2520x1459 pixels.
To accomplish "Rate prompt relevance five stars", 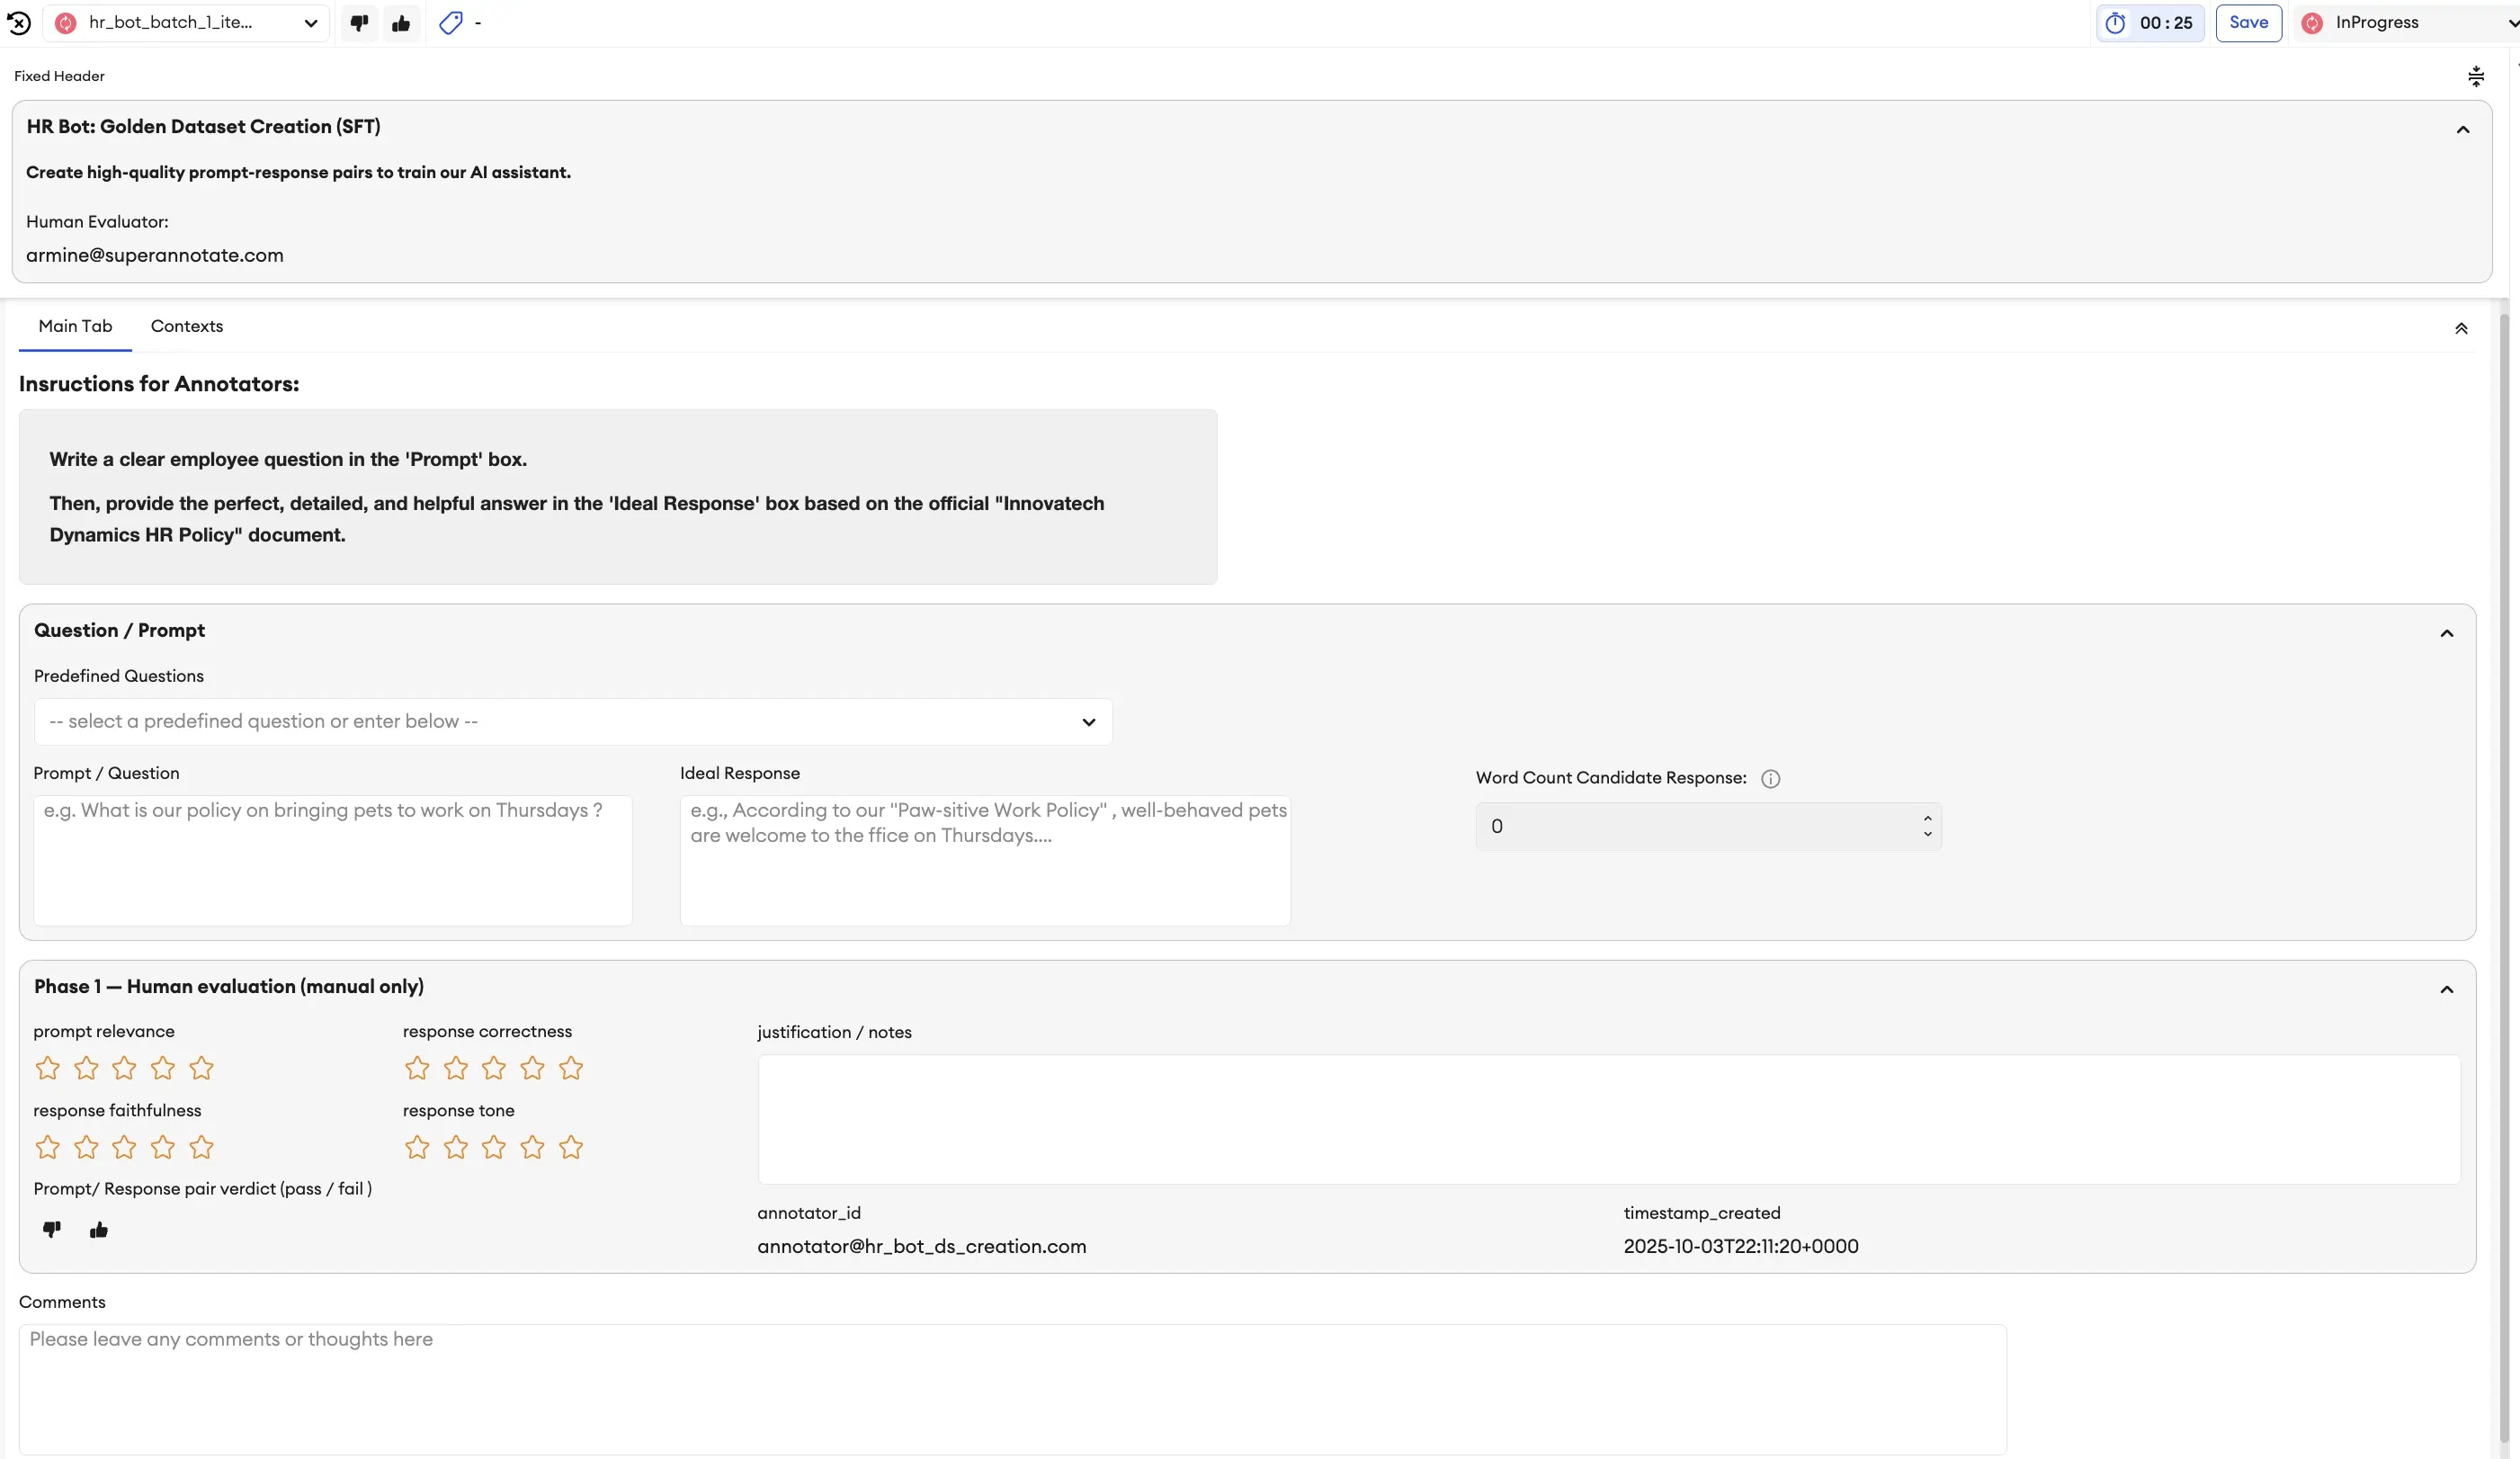I will point(201,1068).
